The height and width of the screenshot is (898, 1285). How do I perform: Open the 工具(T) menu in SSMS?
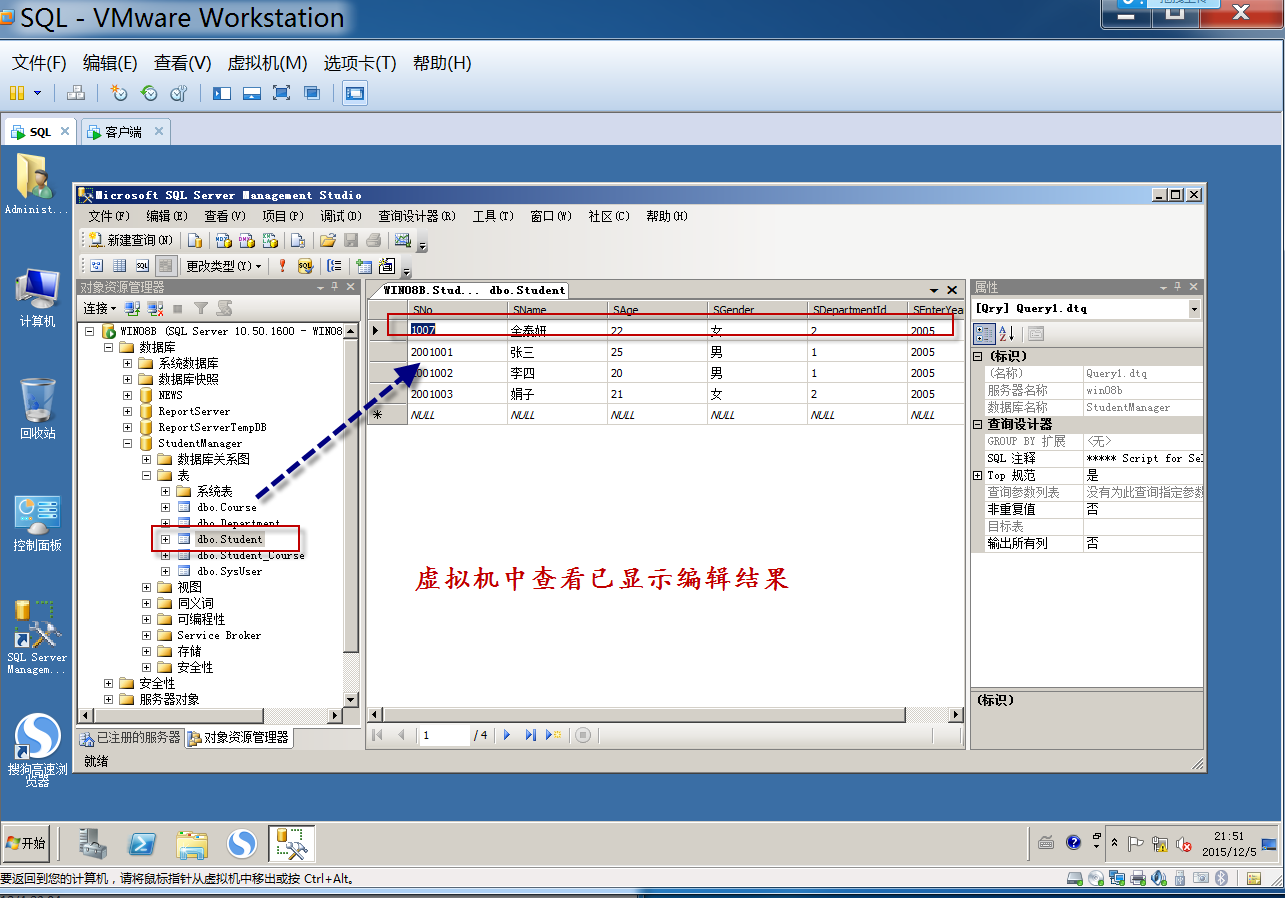tap(493, 216)
